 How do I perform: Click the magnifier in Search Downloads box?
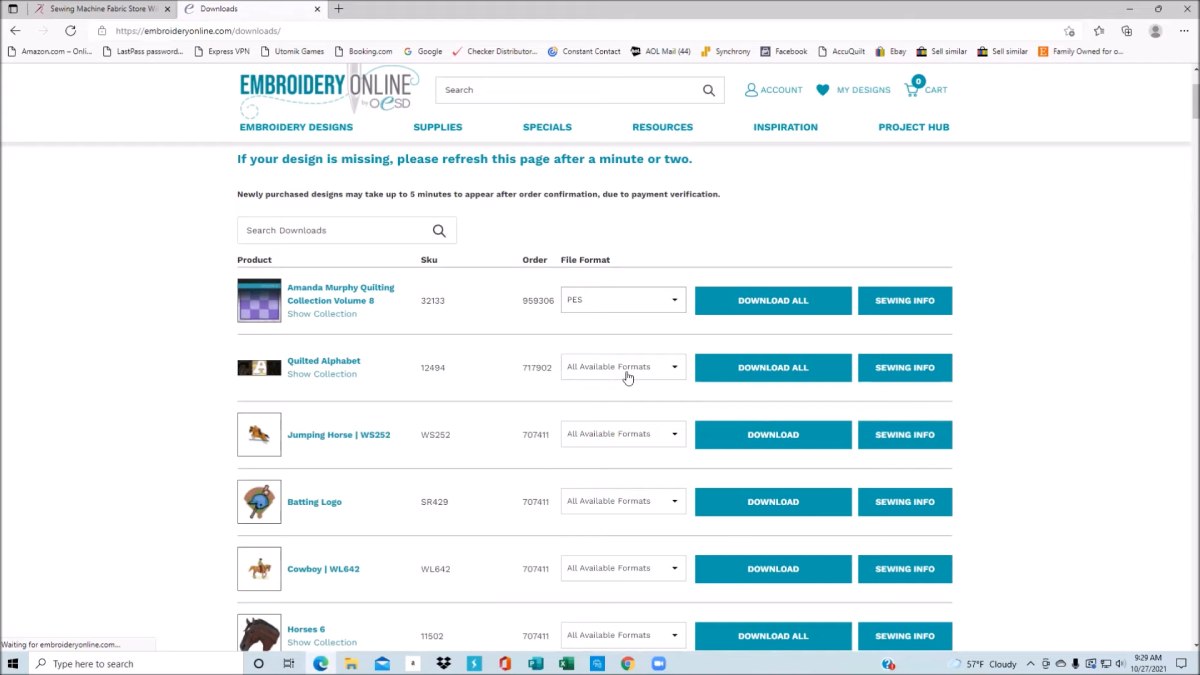[x=439, y=231]
